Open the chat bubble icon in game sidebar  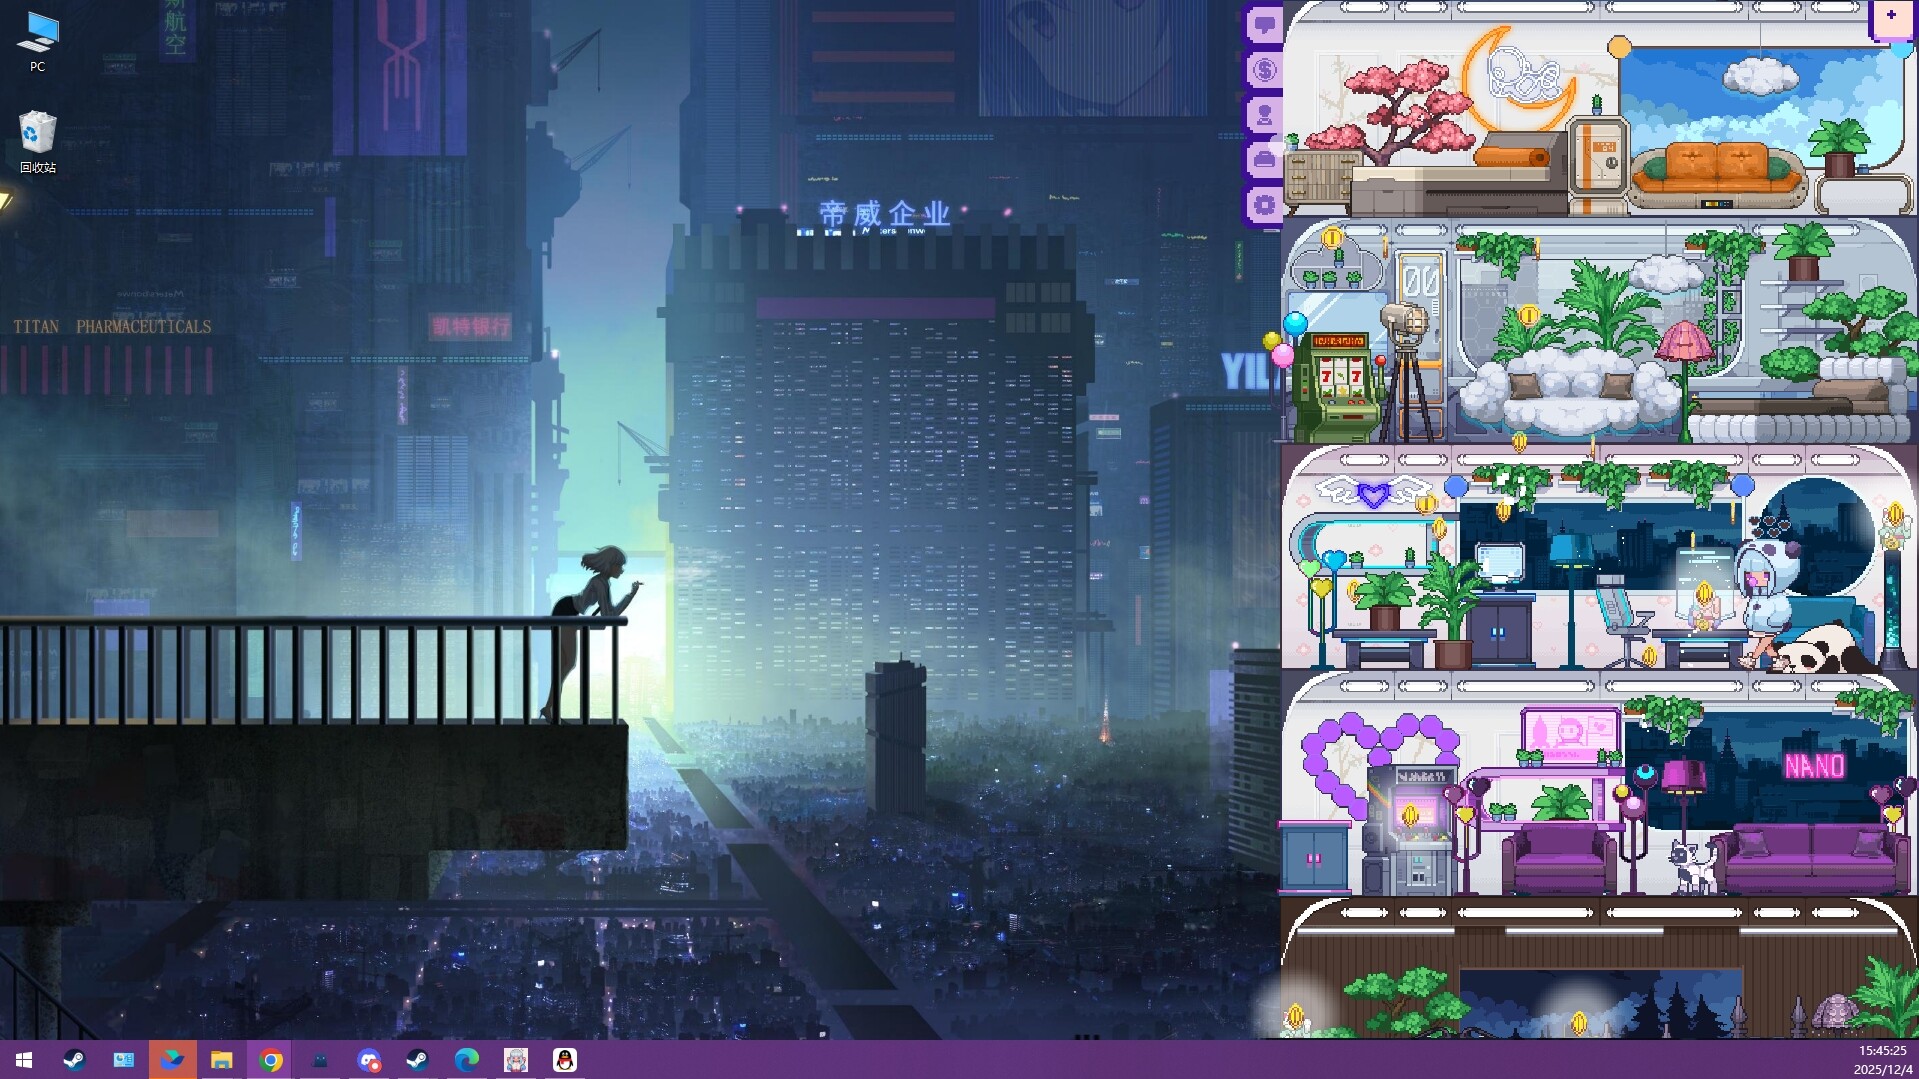click(x=1264, y=25)
